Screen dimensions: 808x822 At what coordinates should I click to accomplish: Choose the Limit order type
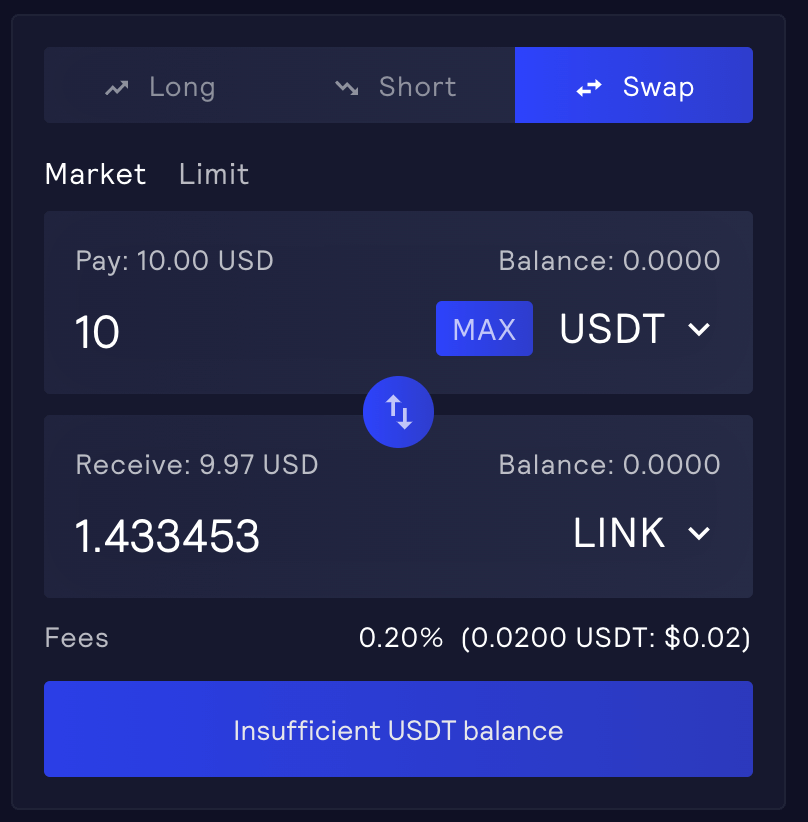[x=214, y=174]
